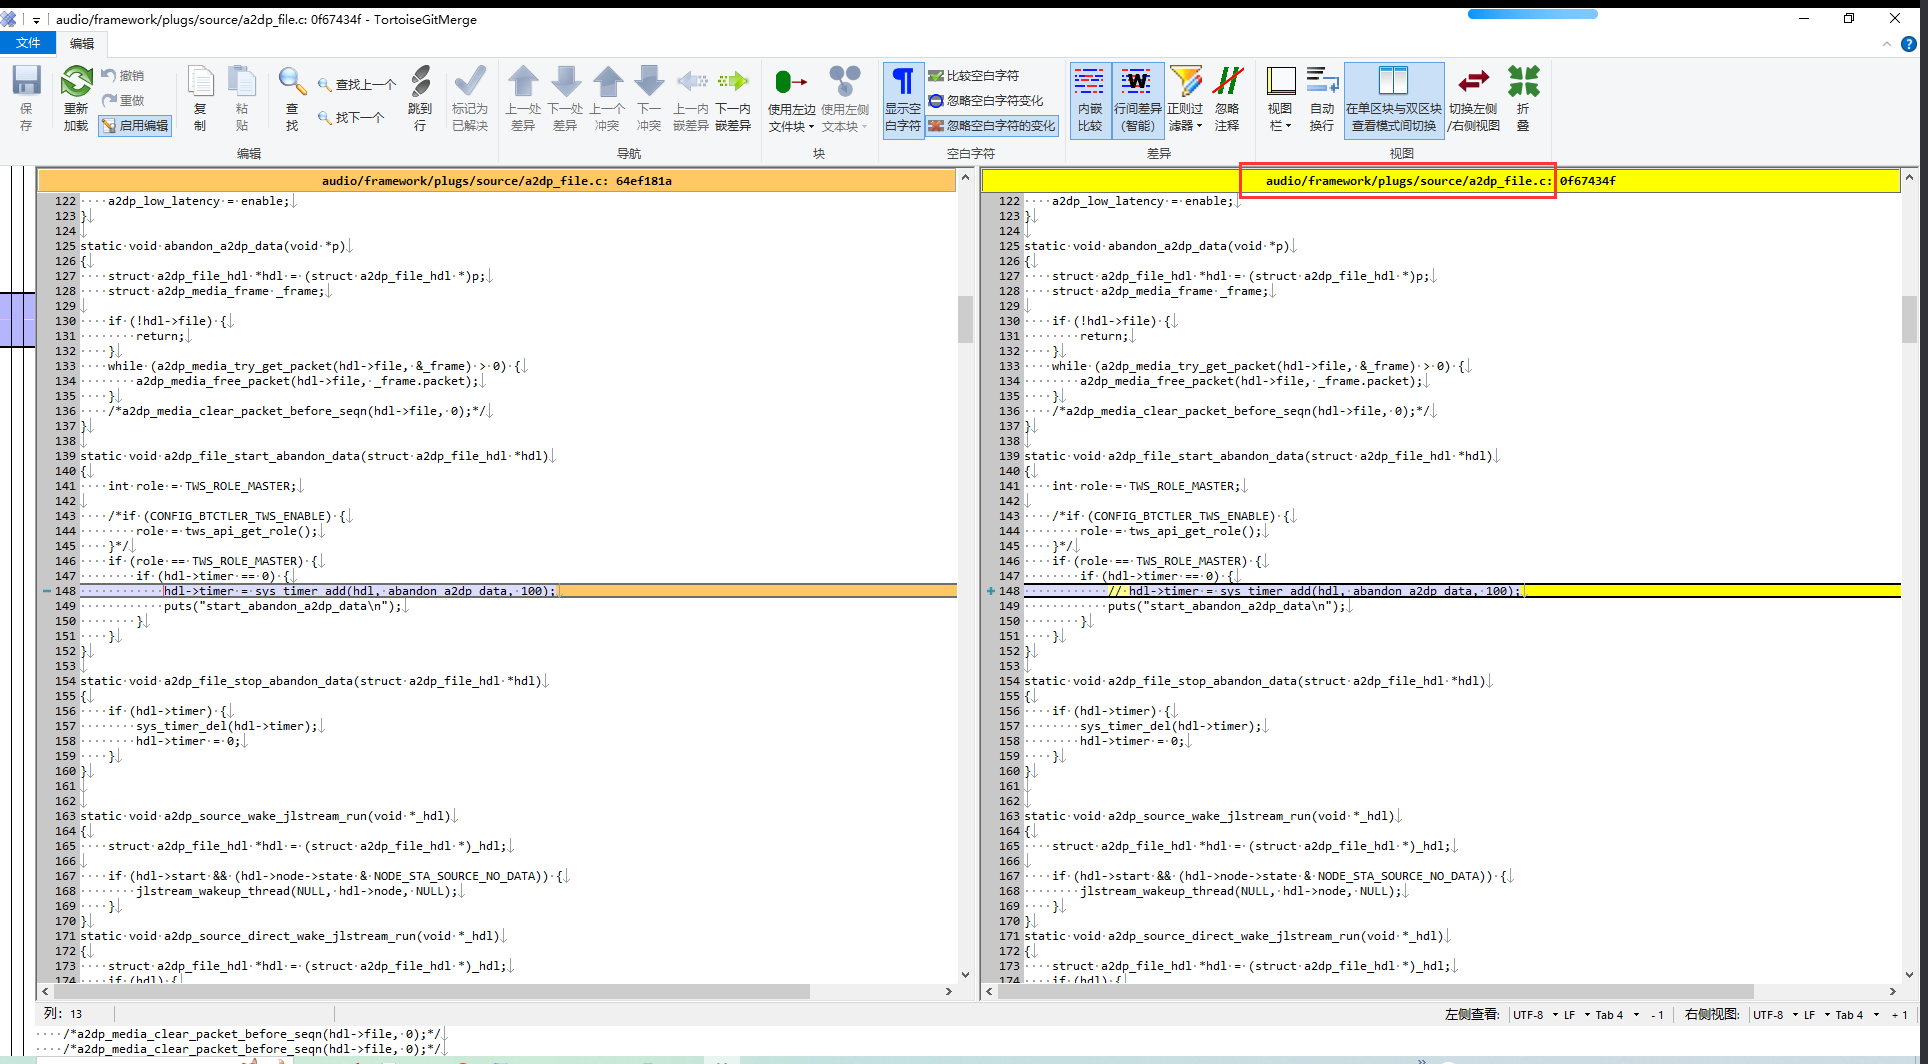Screen dimensions: 1928x1064
Task: Toggle smart inline word diff (行间差异 智能)
Action: [x=1138, y=98]
